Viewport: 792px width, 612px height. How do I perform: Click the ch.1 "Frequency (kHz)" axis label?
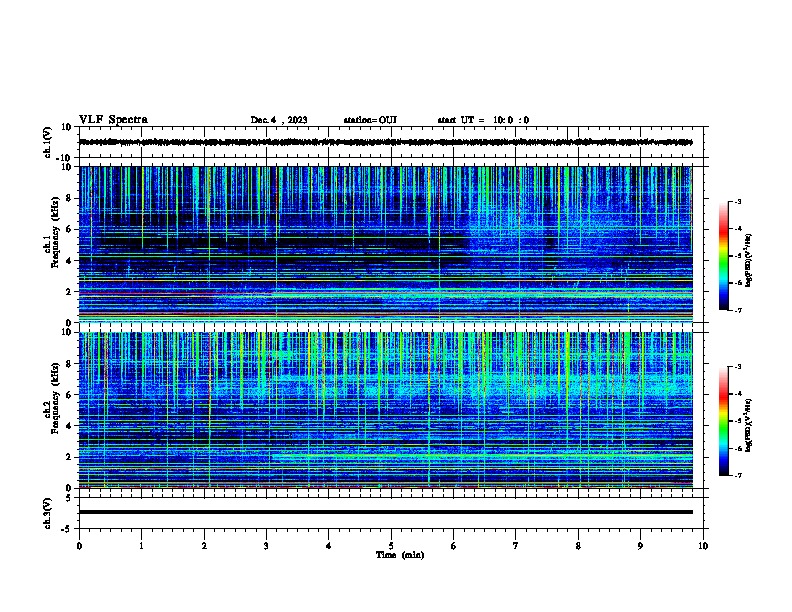55,232
